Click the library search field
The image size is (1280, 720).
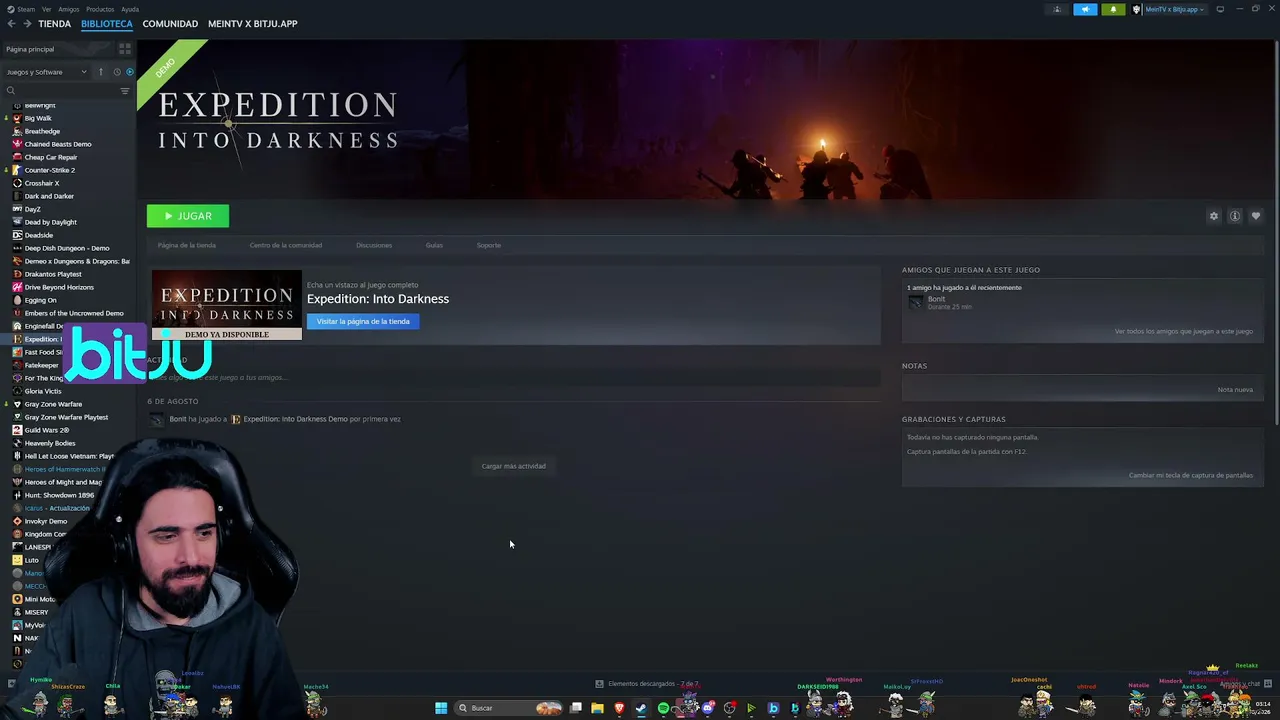coord(60,91)
